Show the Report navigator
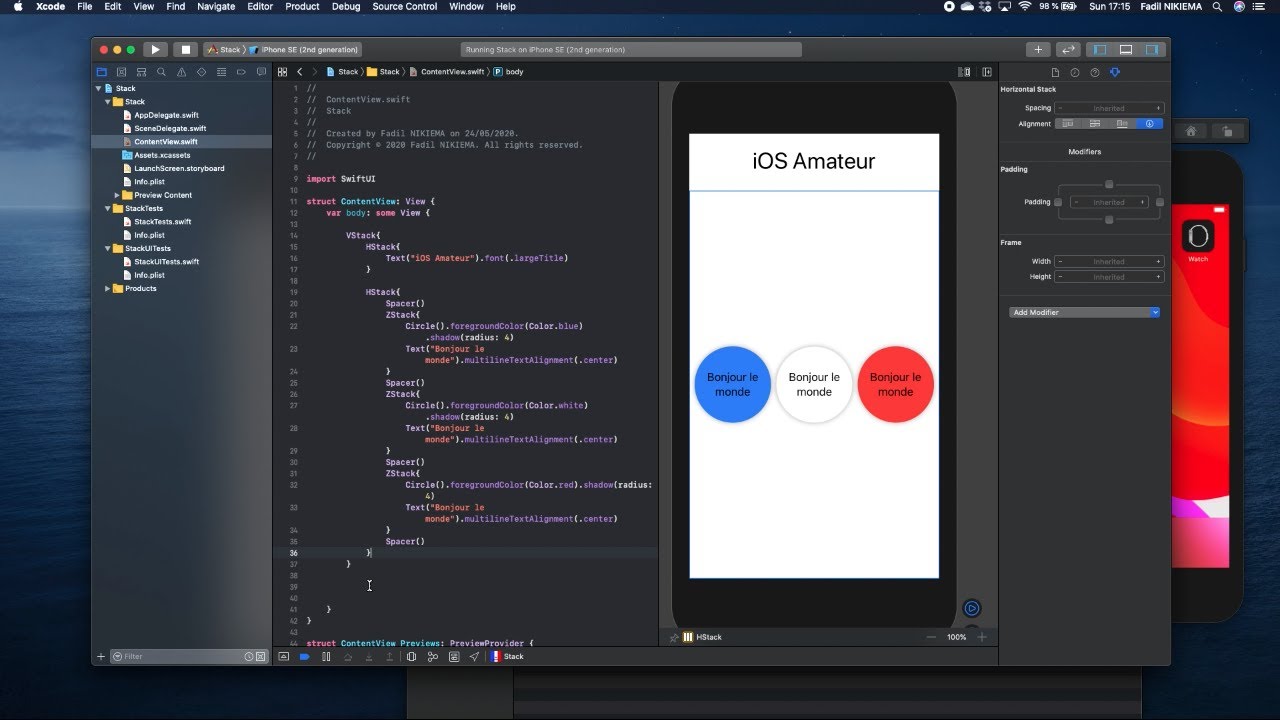 click(x=261, y=72)
